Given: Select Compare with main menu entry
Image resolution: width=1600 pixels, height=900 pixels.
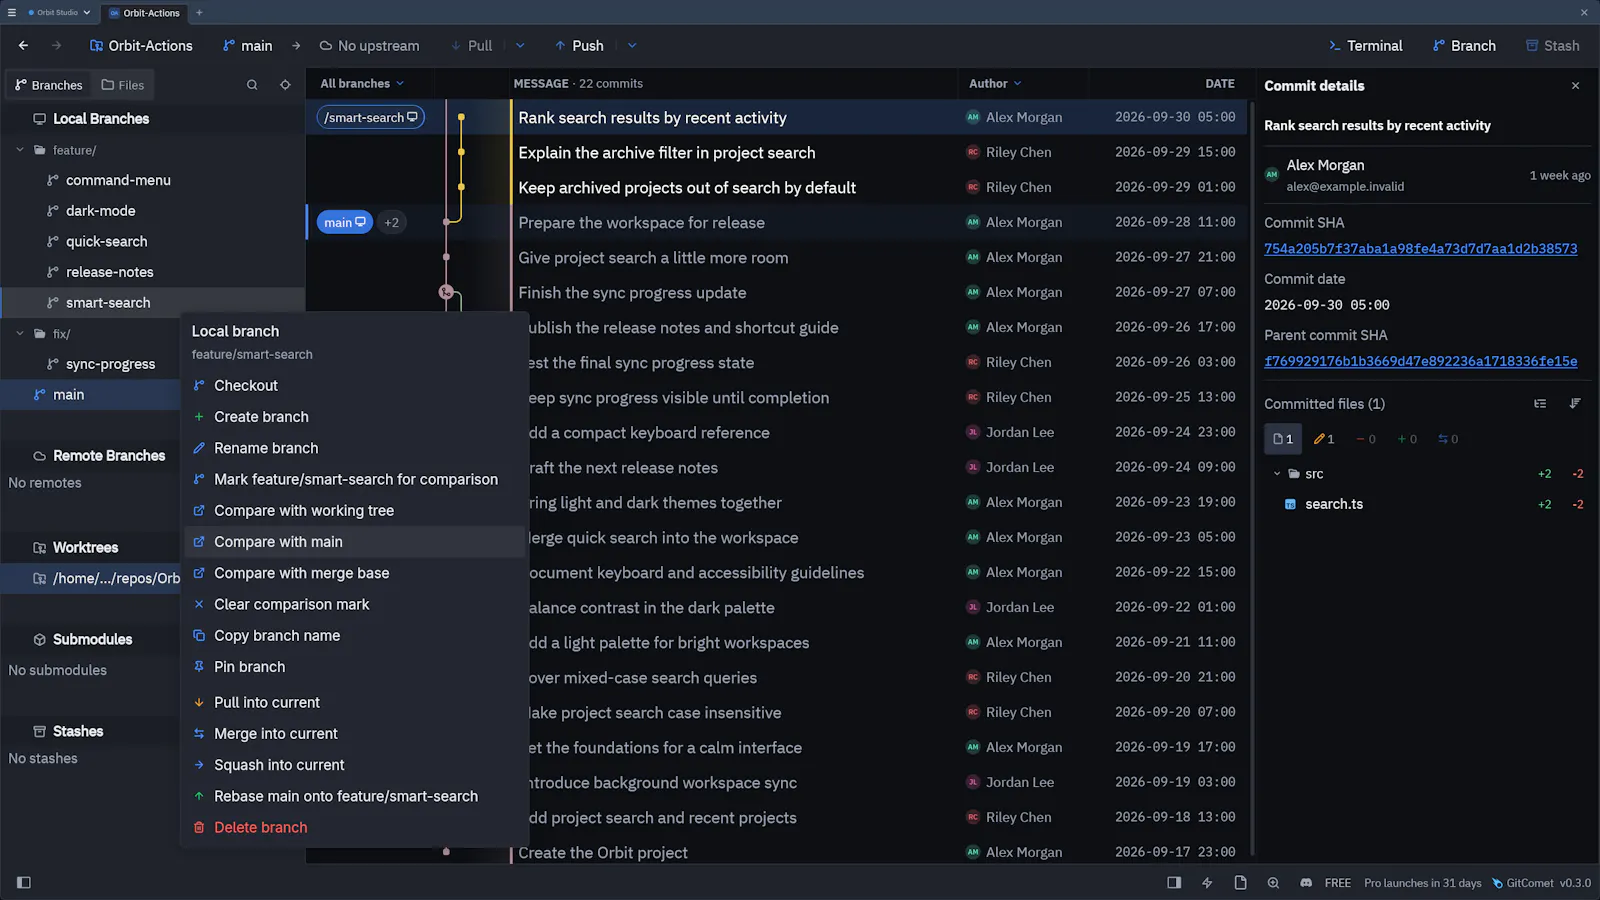Looking at the screenshot, I should [x=355, y=542].
